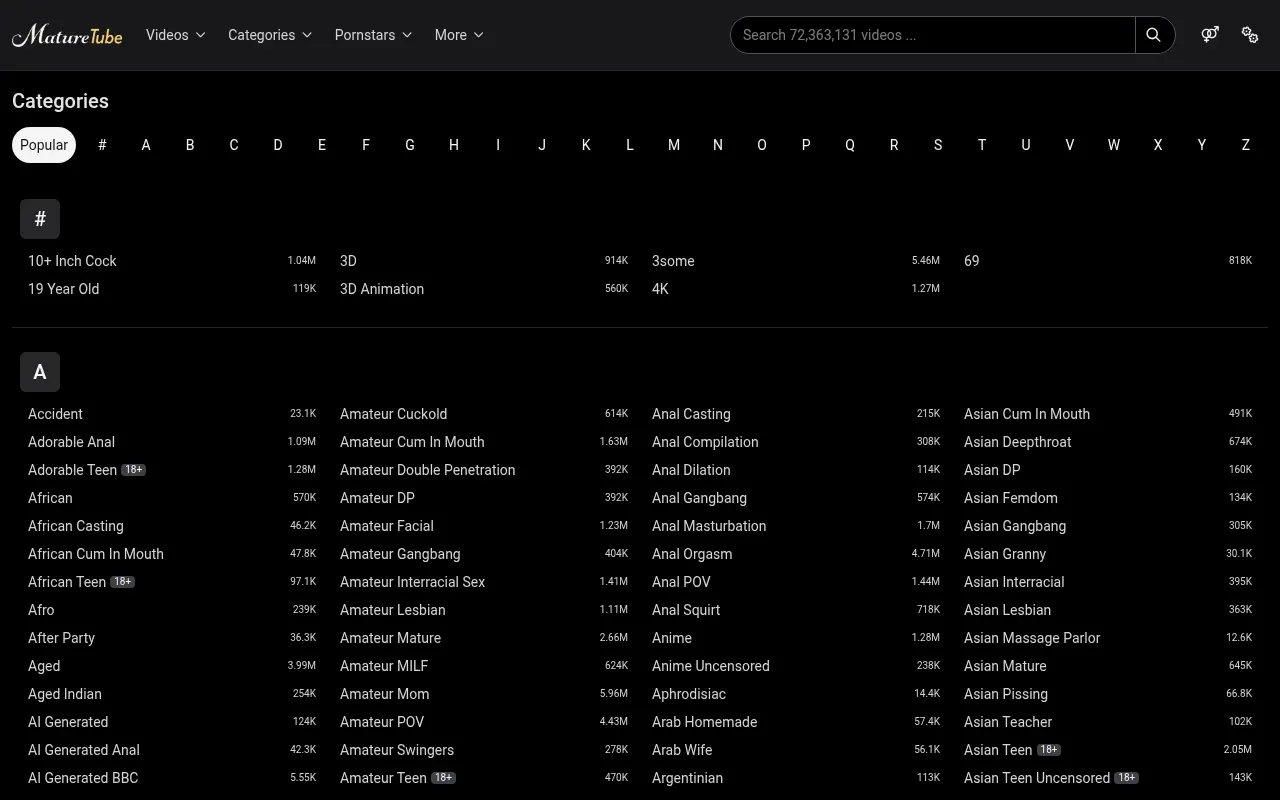Jump to letter K categories
This screenshot has width=1280, height=800.
point(586,145)
